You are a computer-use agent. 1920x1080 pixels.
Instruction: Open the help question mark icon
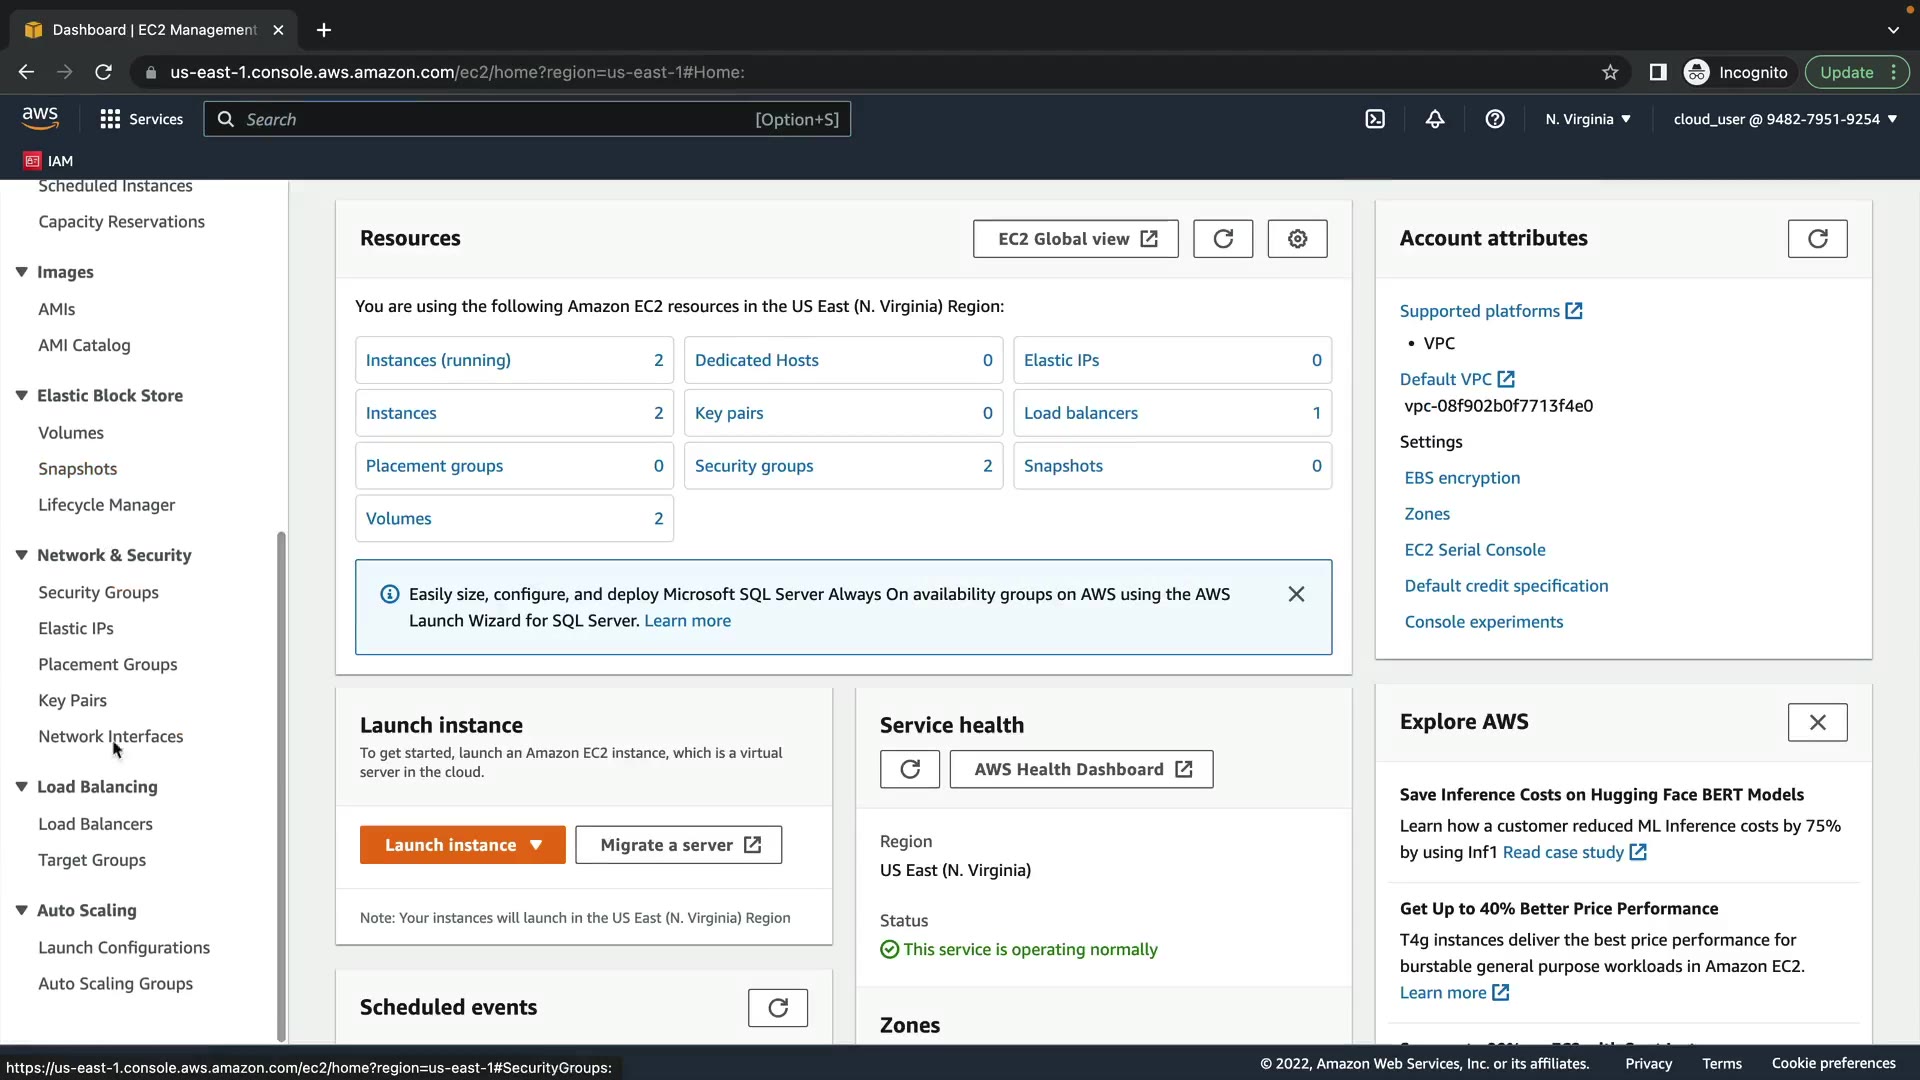(x=1495, y=119)
